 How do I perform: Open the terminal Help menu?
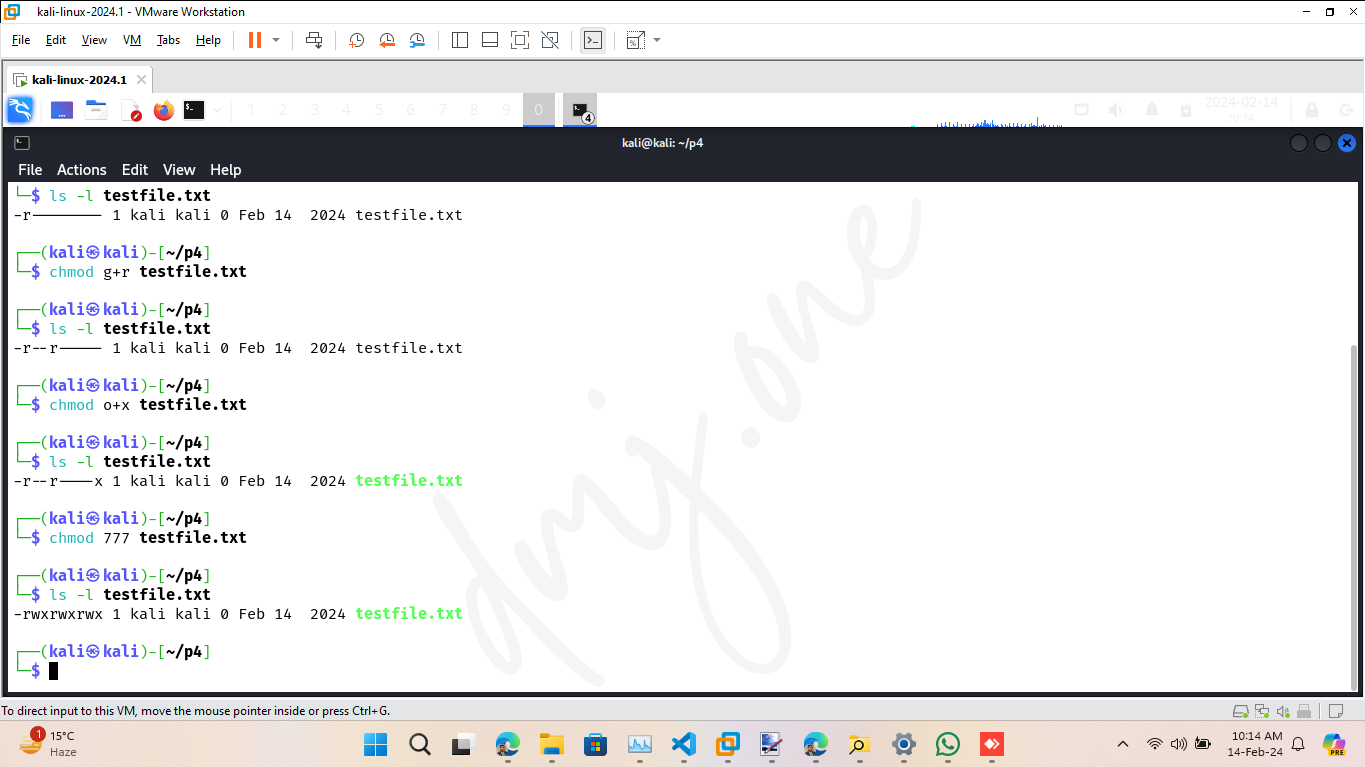(225, 170)
